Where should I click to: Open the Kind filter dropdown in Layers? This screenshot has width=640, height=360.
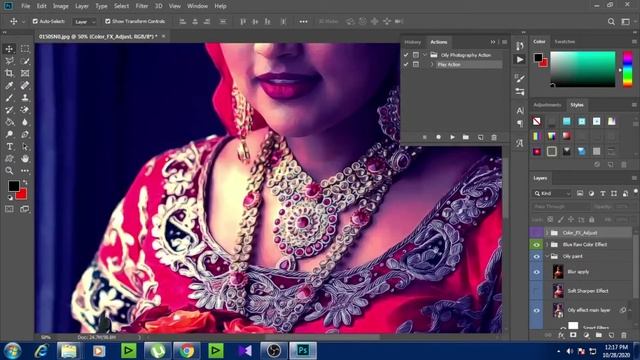coord(552,193)
